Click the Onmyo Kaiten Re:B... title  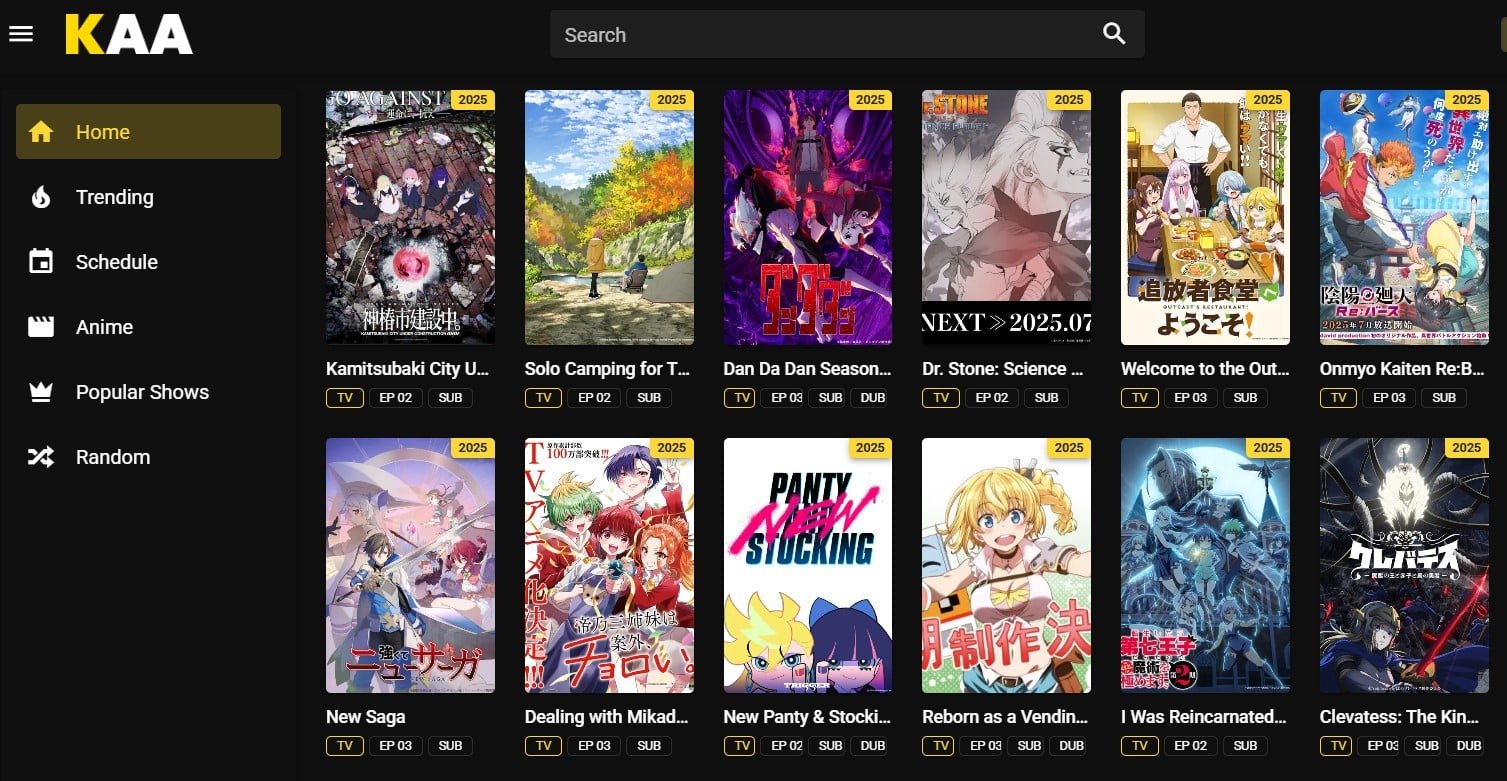[x=1402, y=369]
